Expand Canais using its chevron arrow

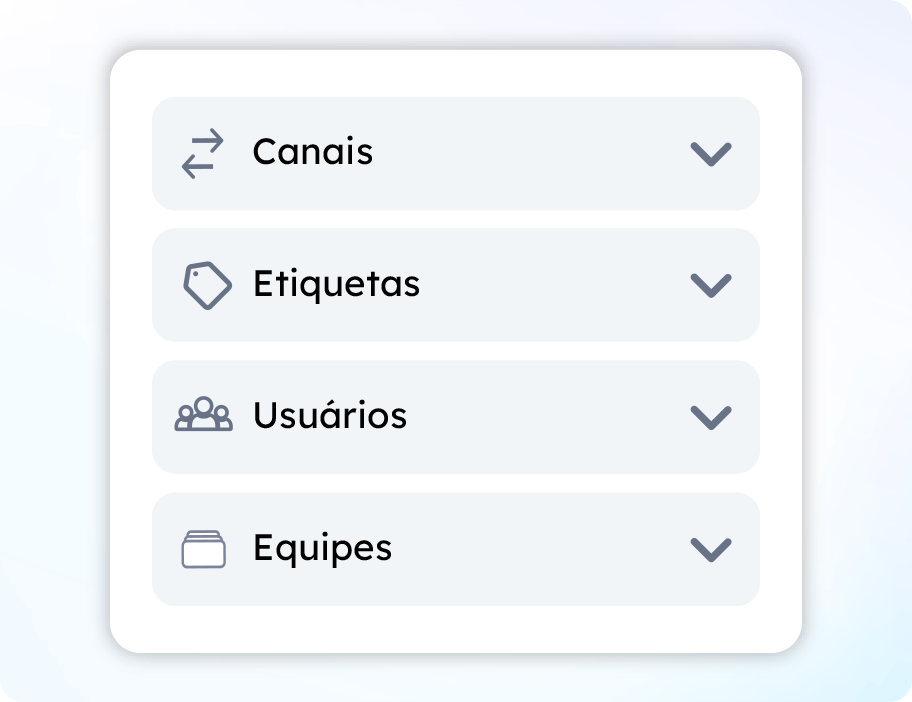pyautogui.click(x=711, y=154)
